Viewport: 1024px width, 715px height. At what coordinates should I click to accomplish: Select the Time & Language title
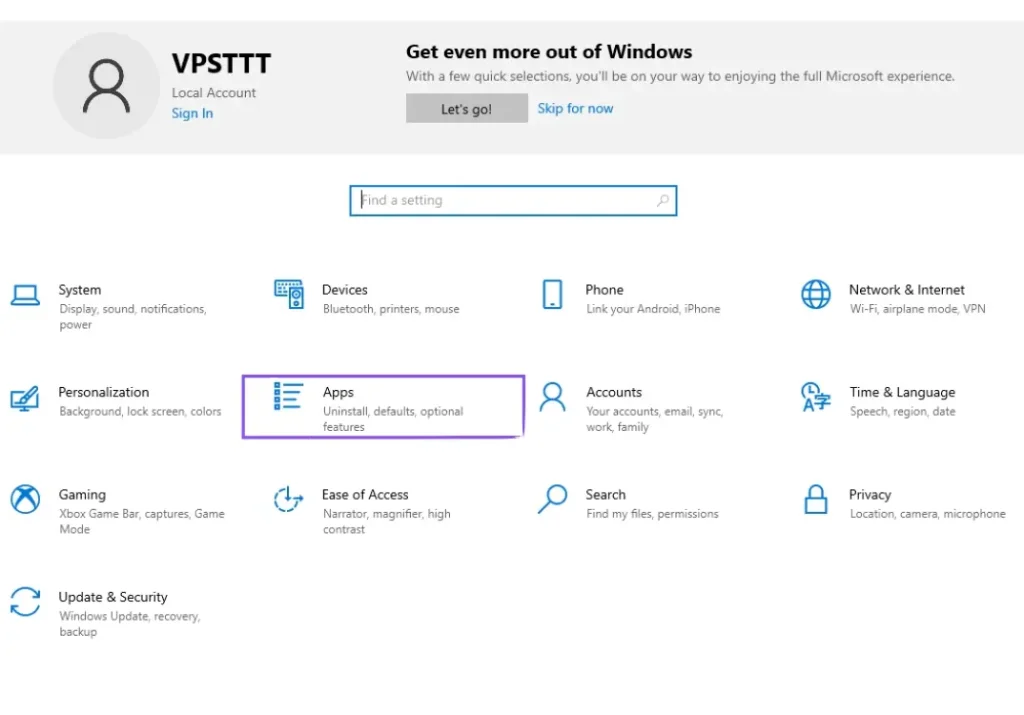(902, 392)
